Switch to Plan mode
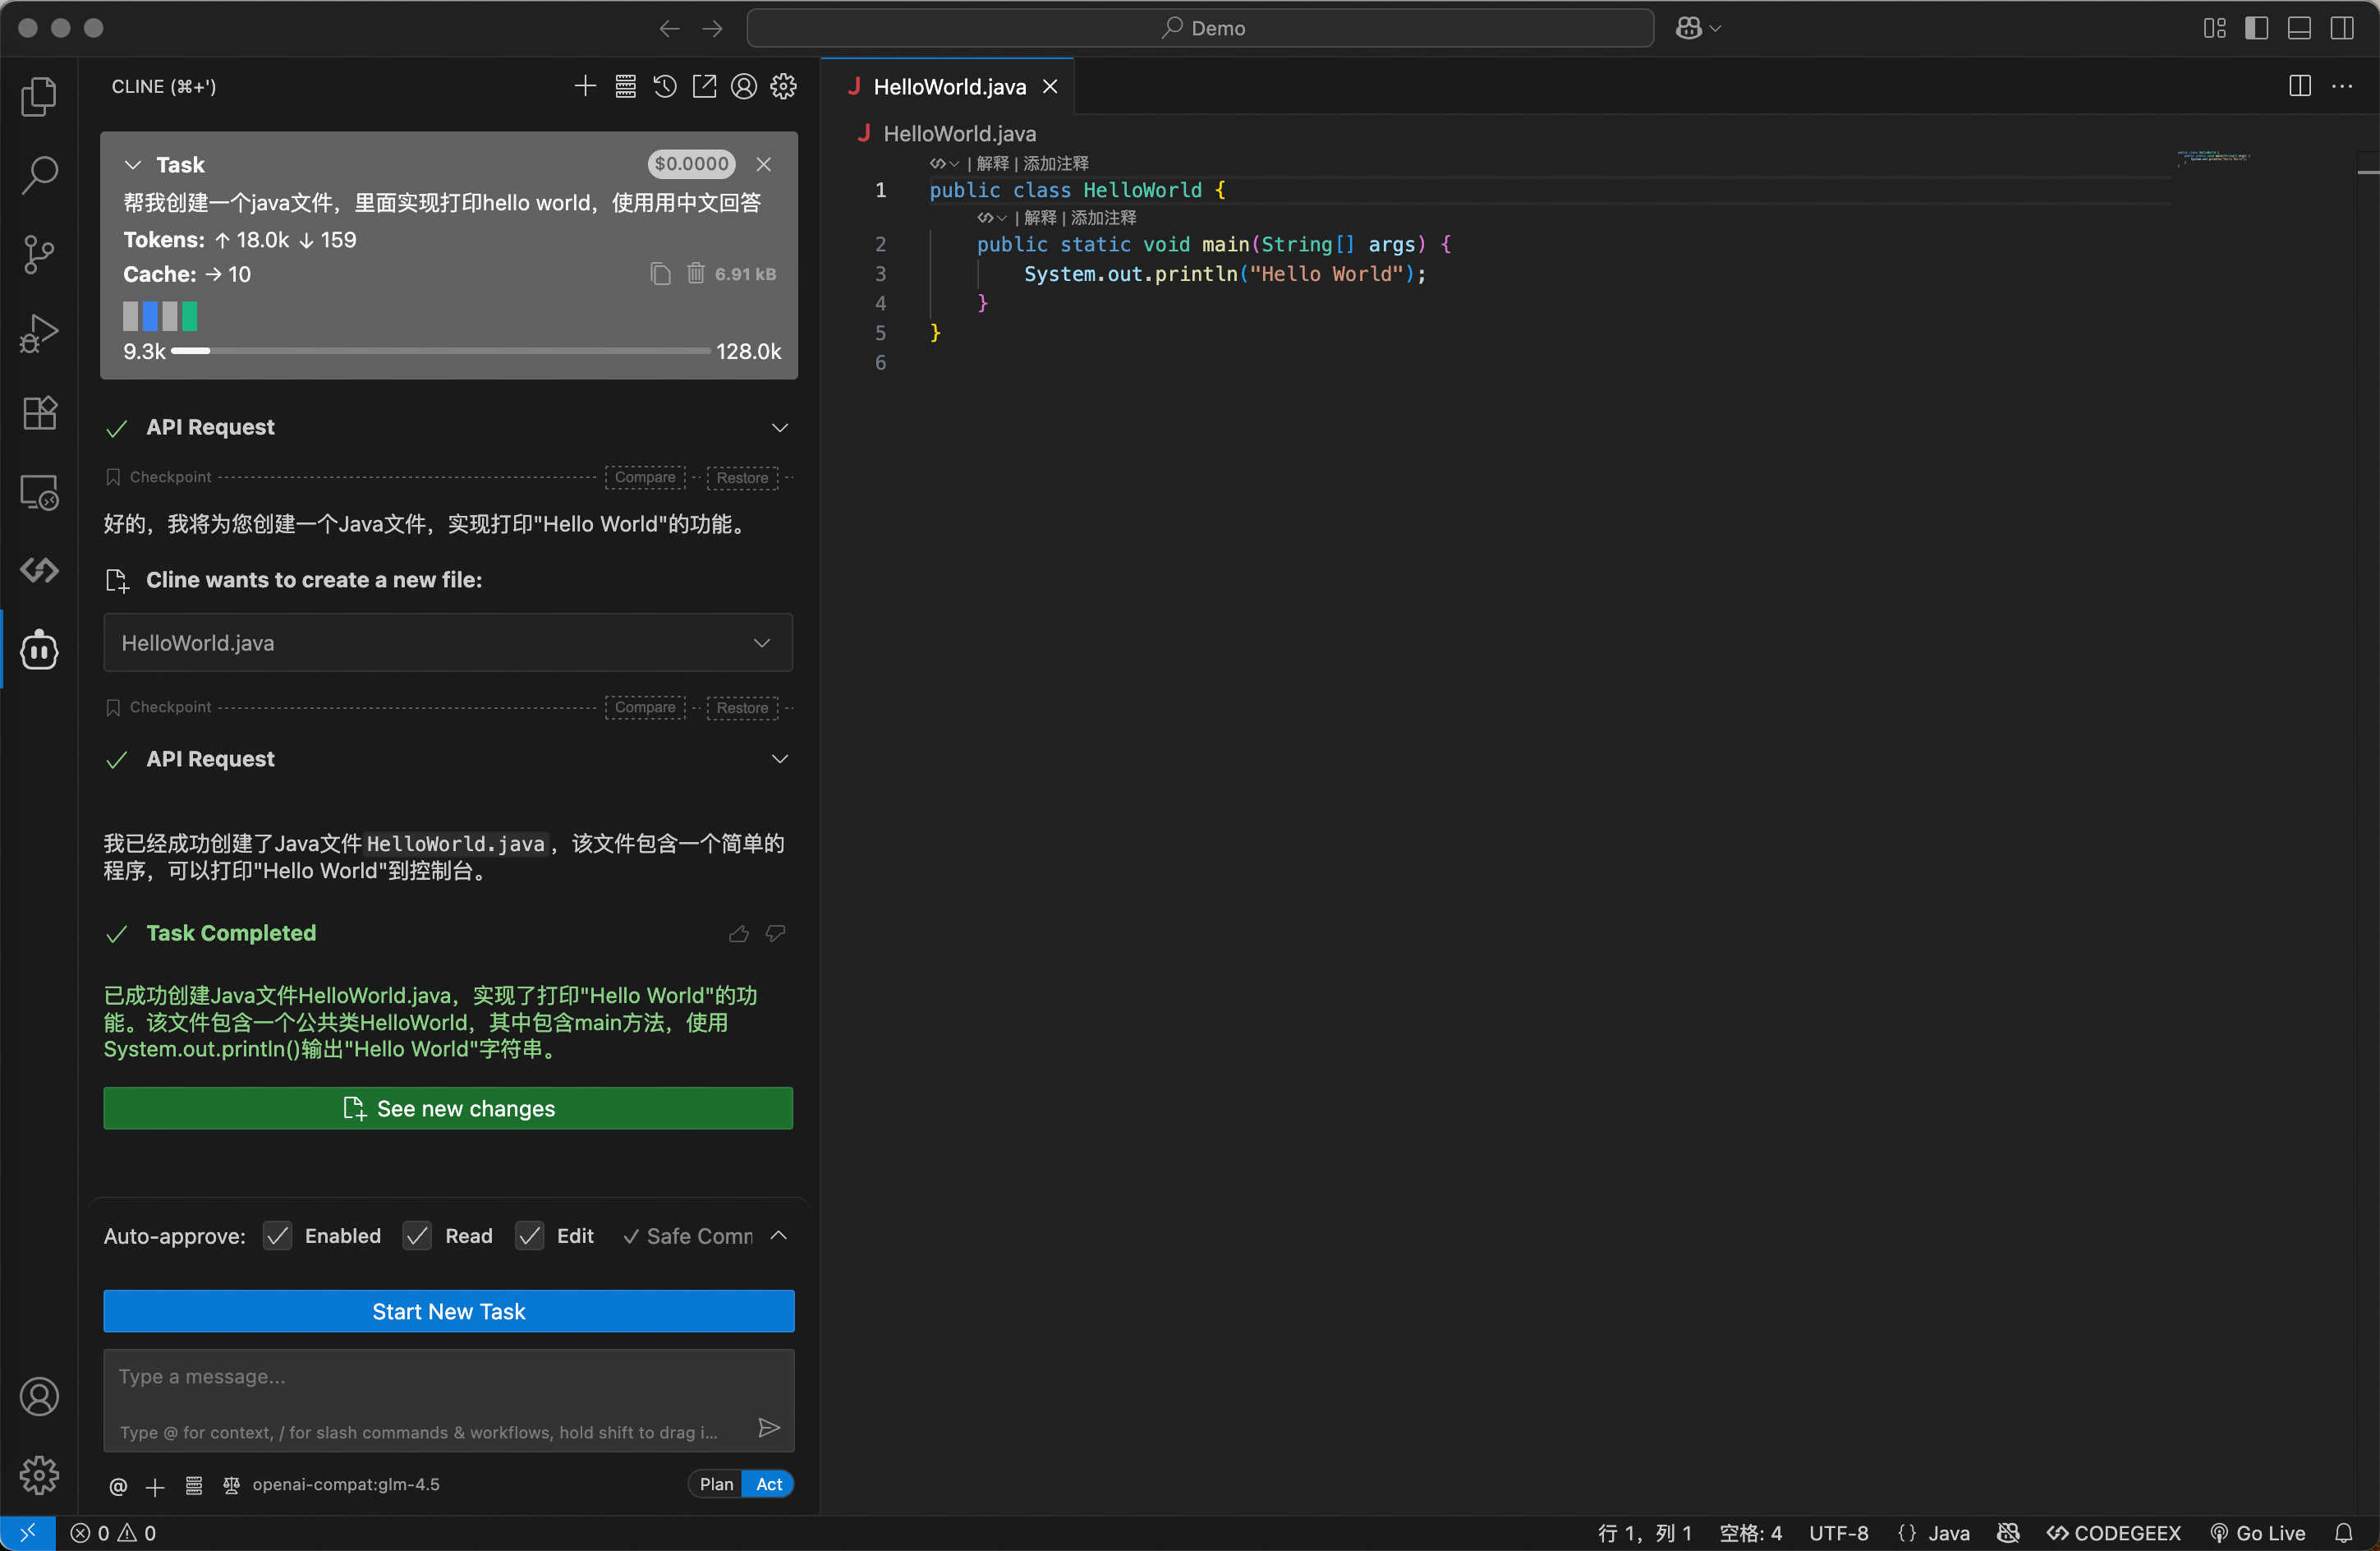 [716, 1484]
